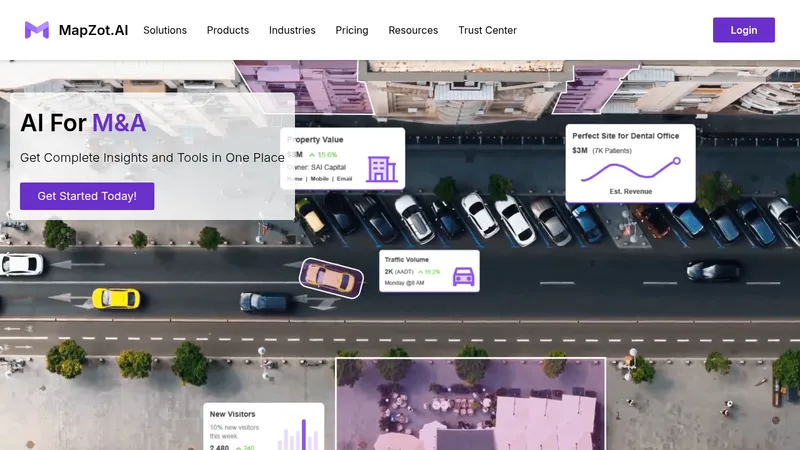Click the car icon in Traffic Volume card

point(463,277)
